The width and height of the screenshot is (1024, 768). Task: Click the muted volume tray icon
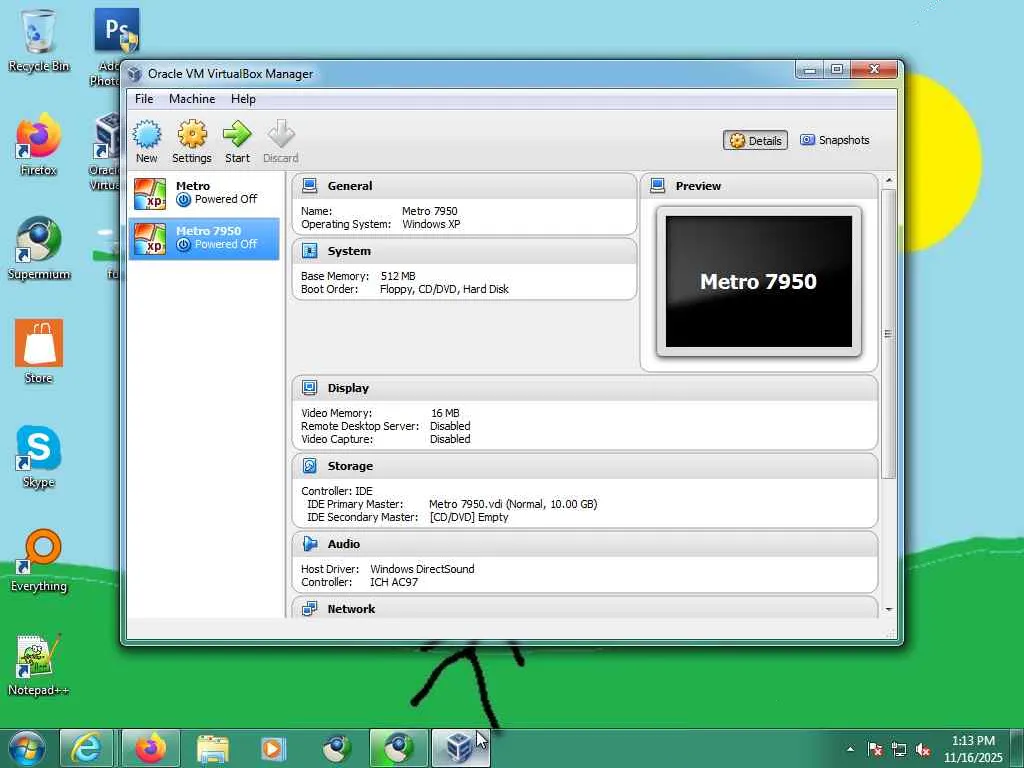[923, 750]
